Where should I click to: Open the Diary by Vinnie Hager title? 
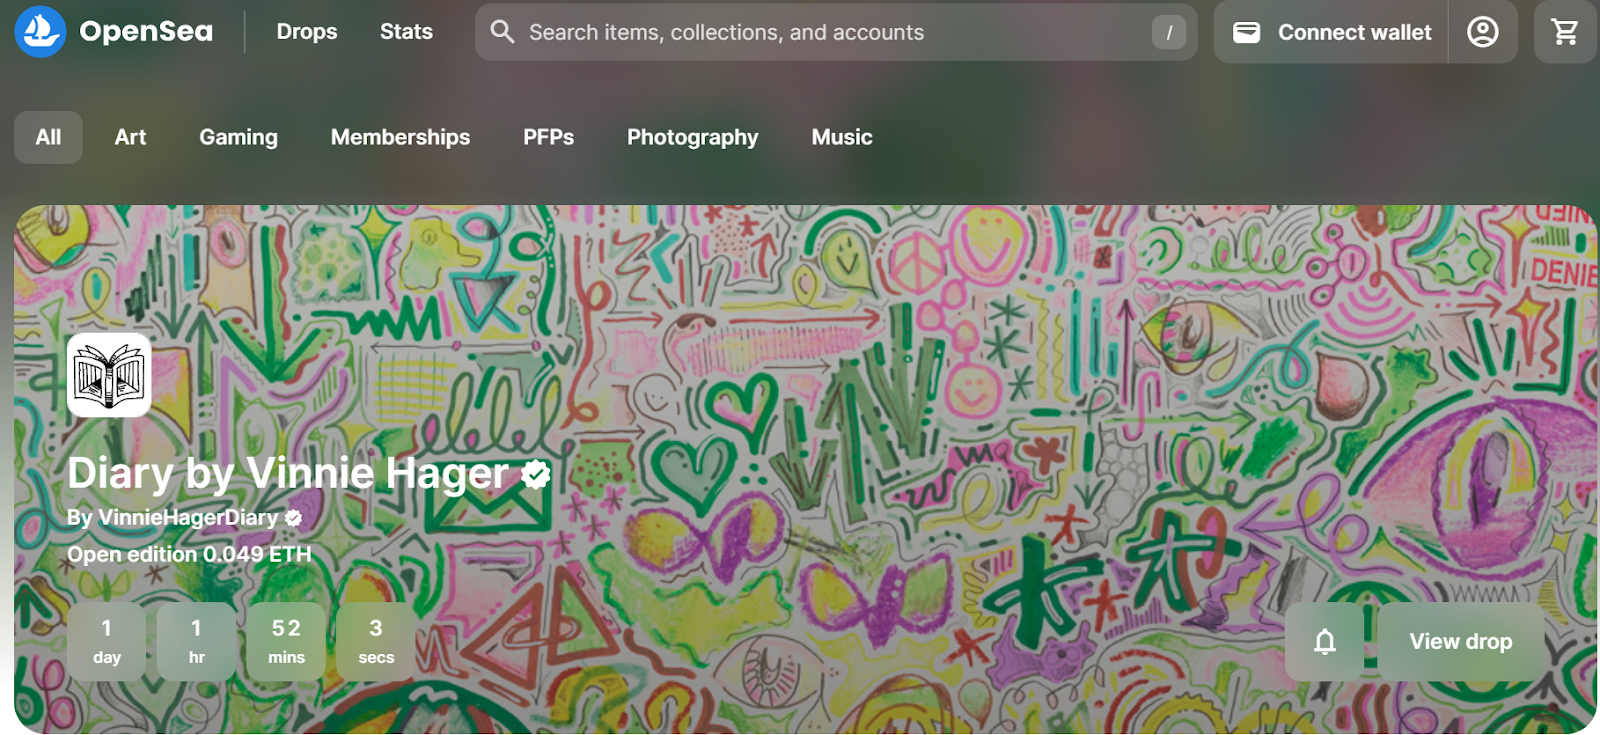[288, 473]
